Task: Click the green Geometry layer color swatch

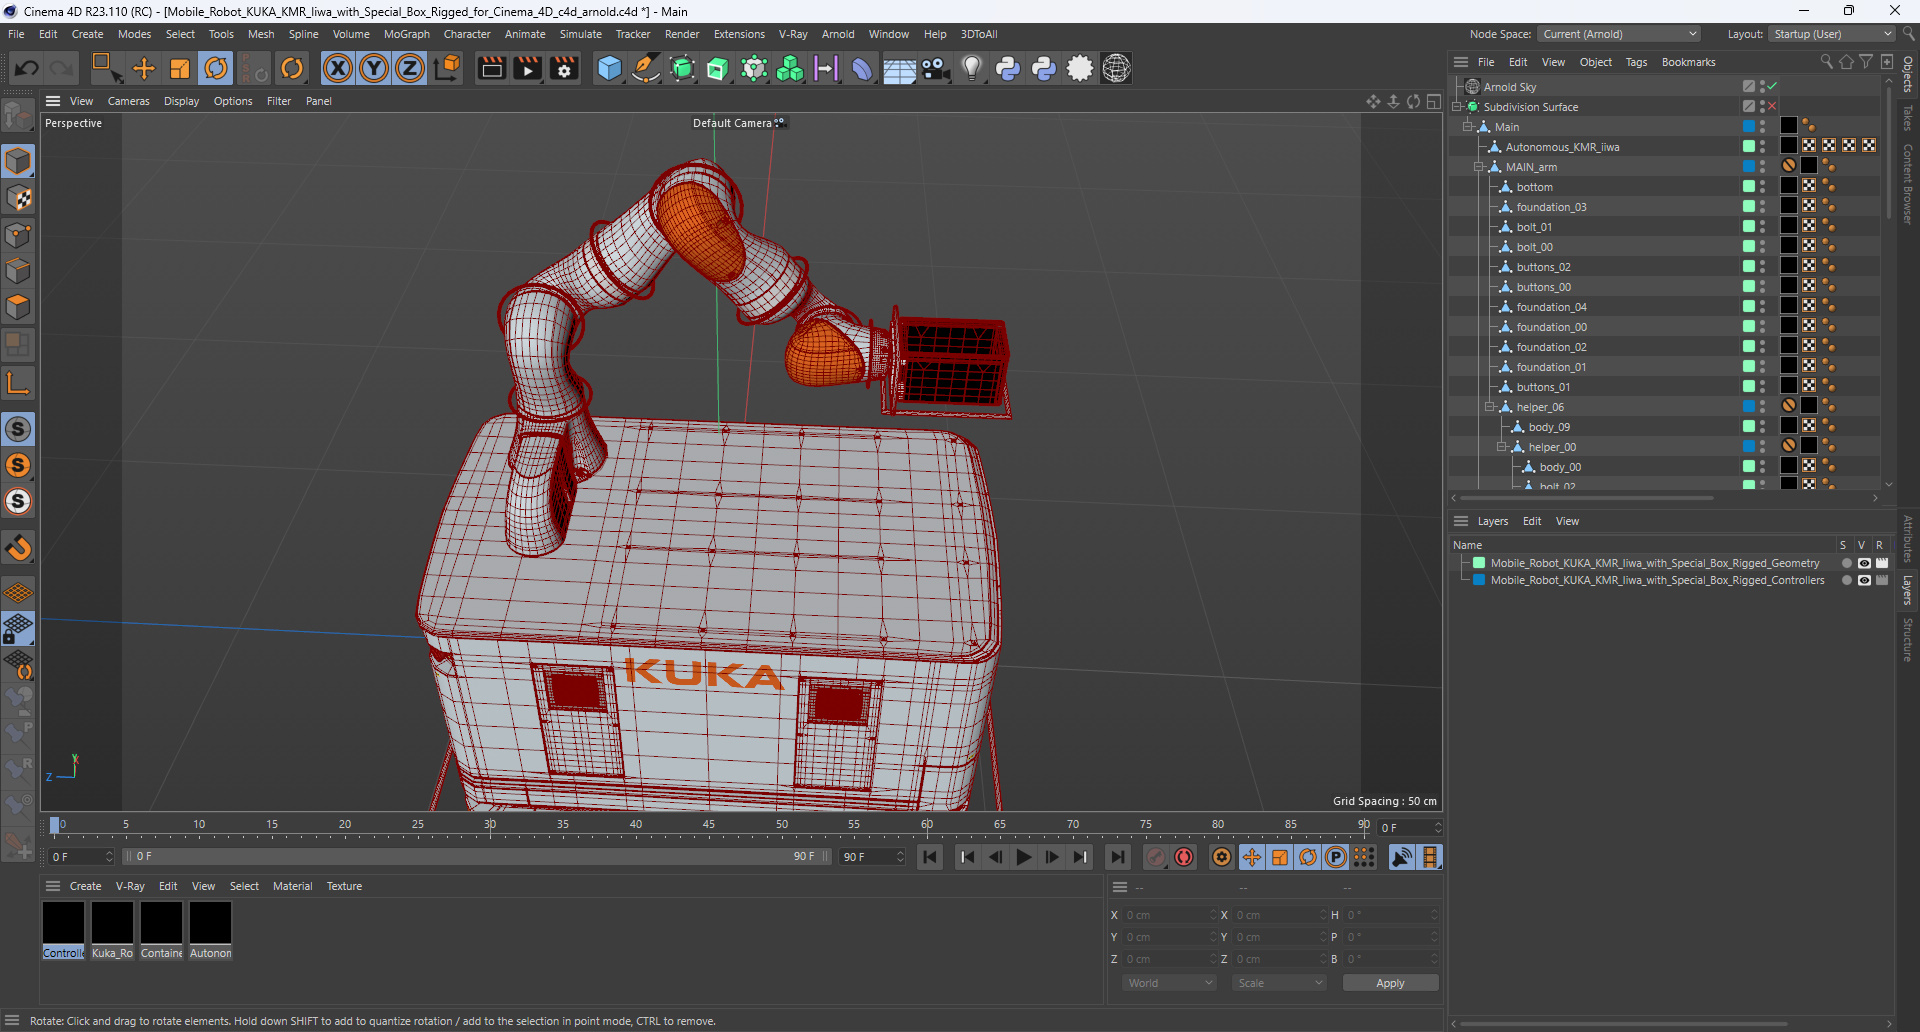Action: coord(1479,563)
